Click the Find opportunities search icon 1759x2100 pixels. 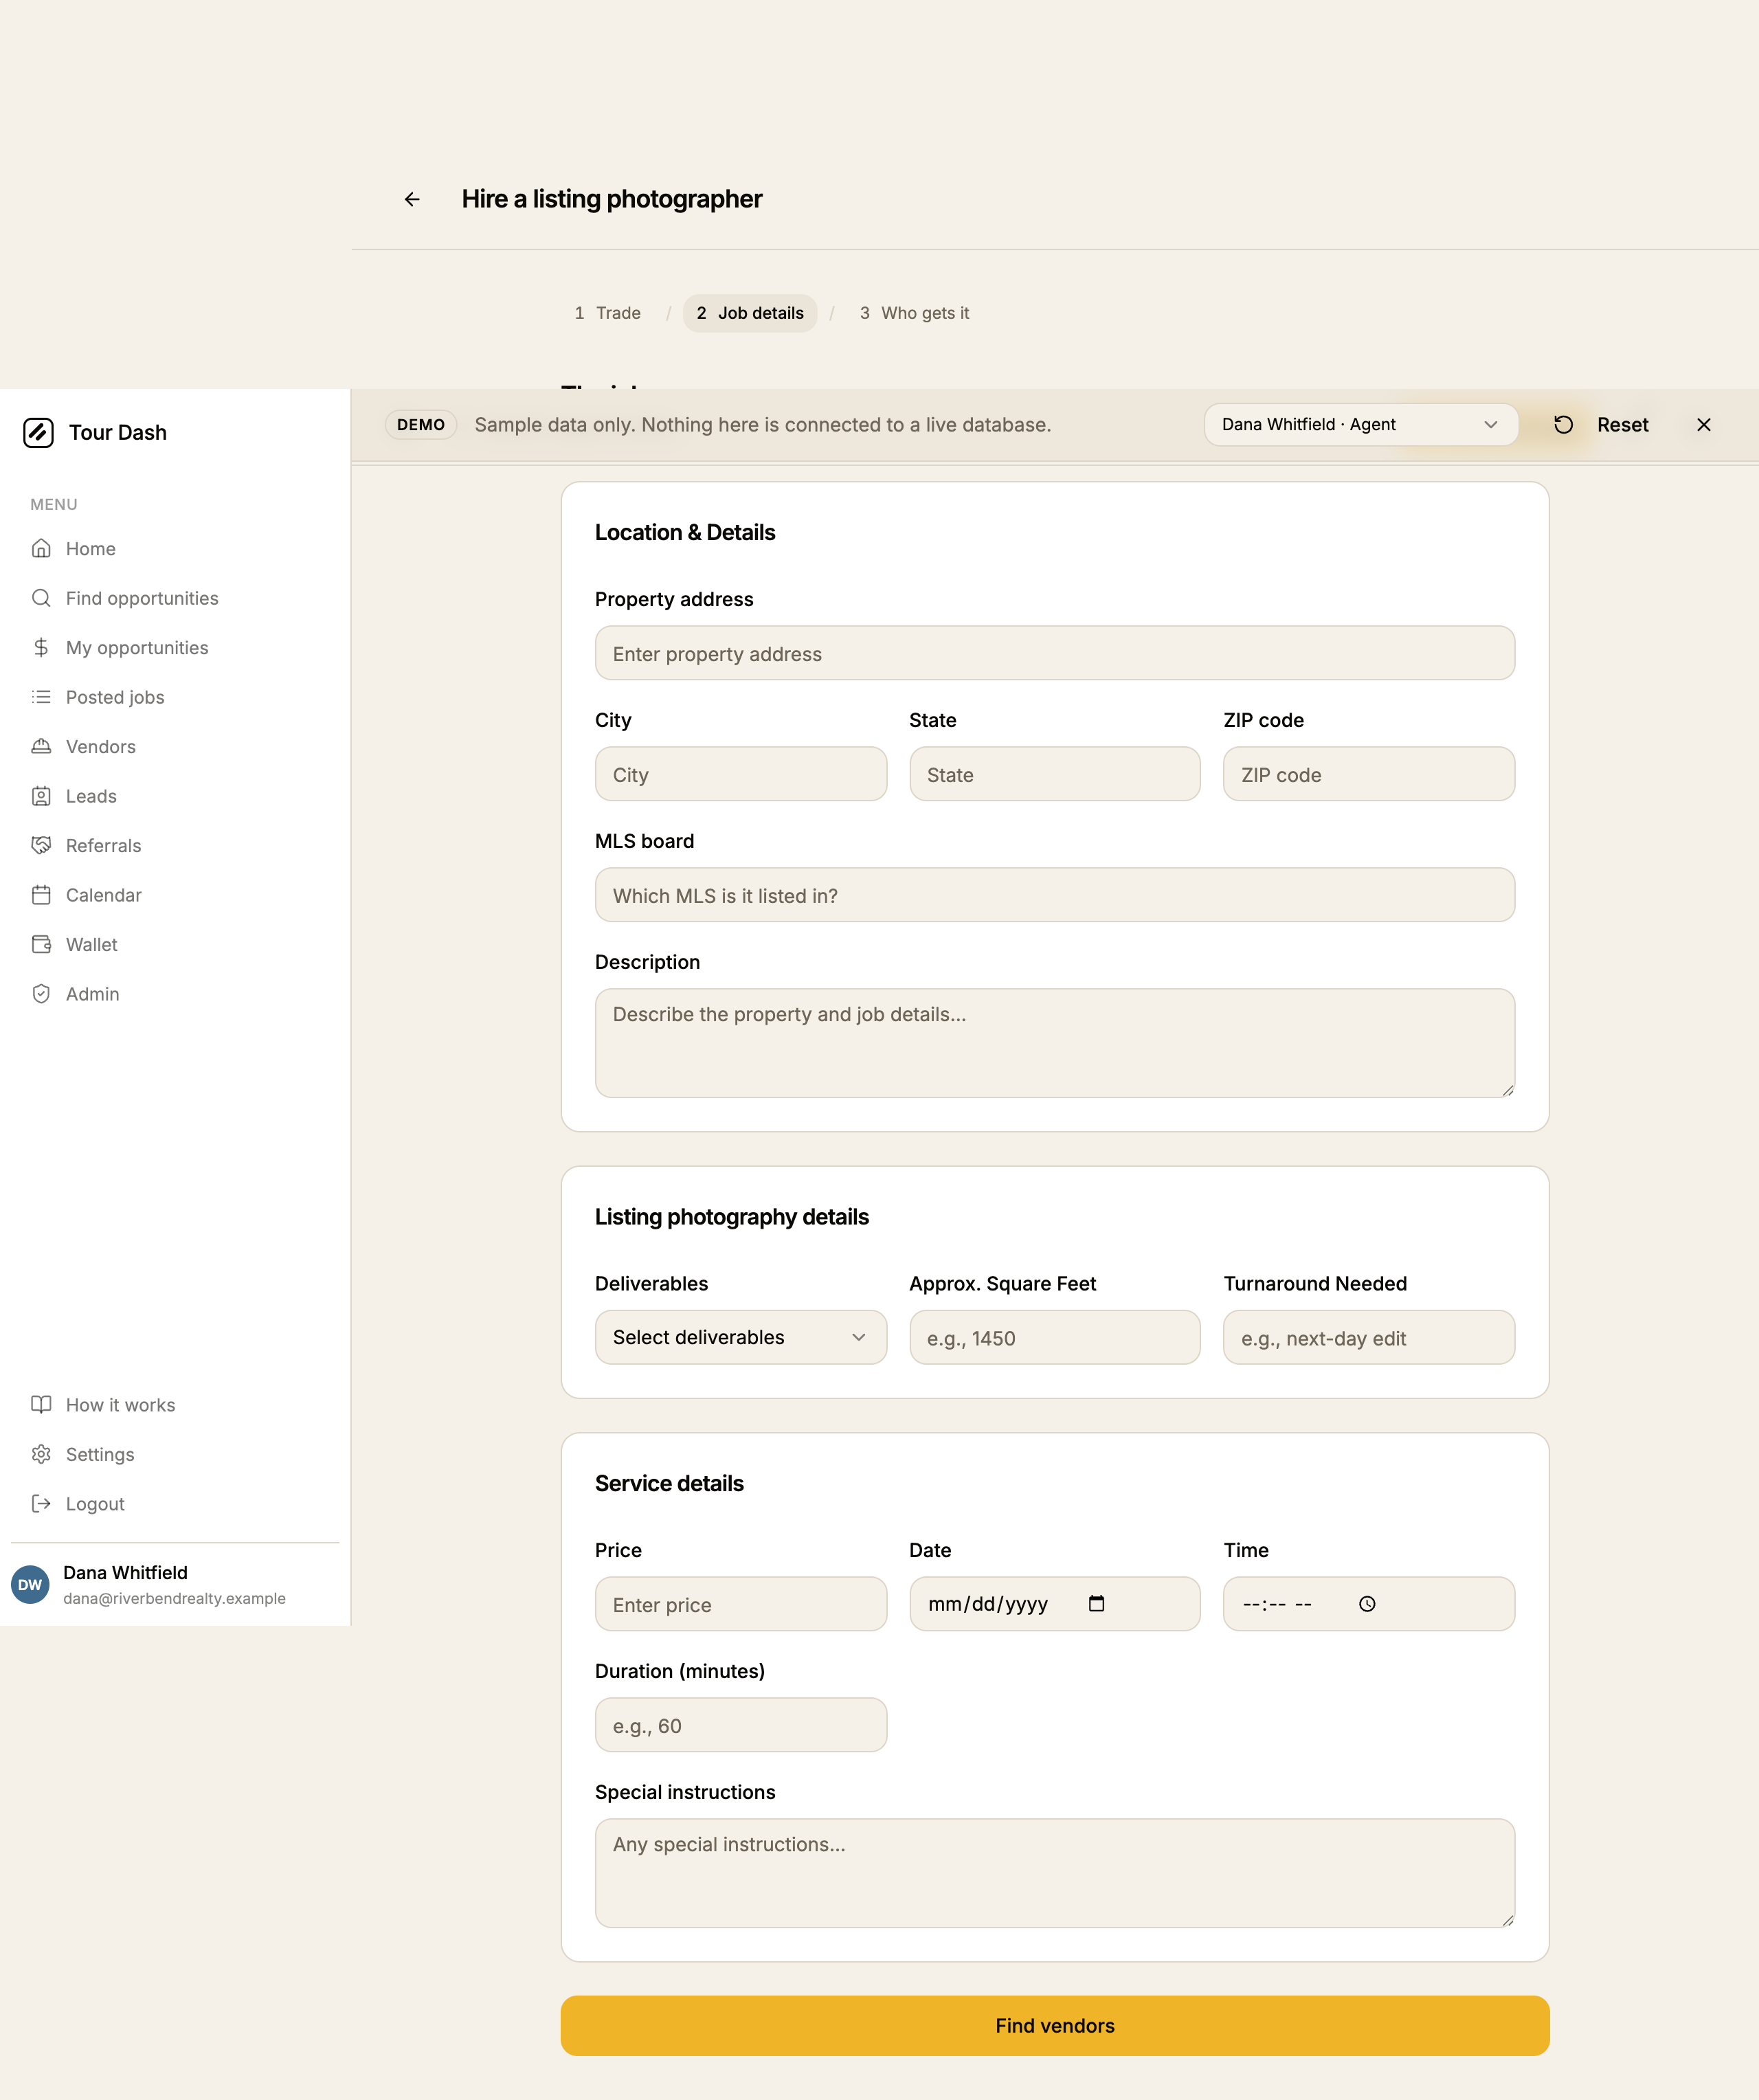coord(41,598)
